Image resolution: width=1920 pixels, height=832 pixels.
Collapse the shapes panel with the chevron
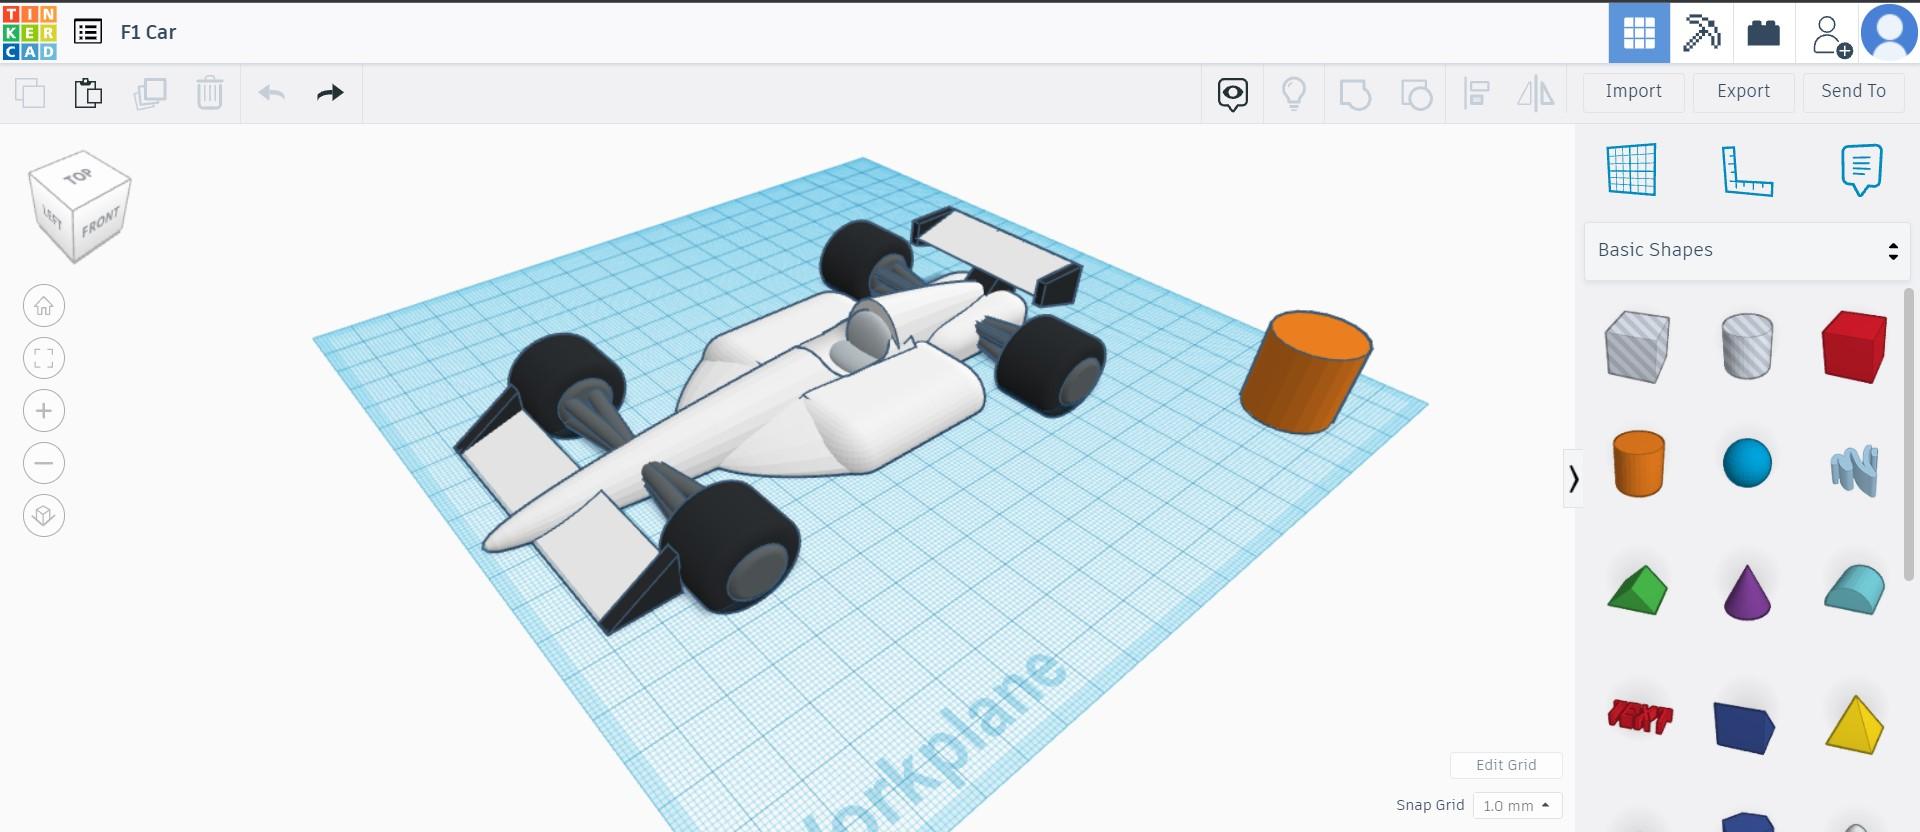tap(1573, 479)
